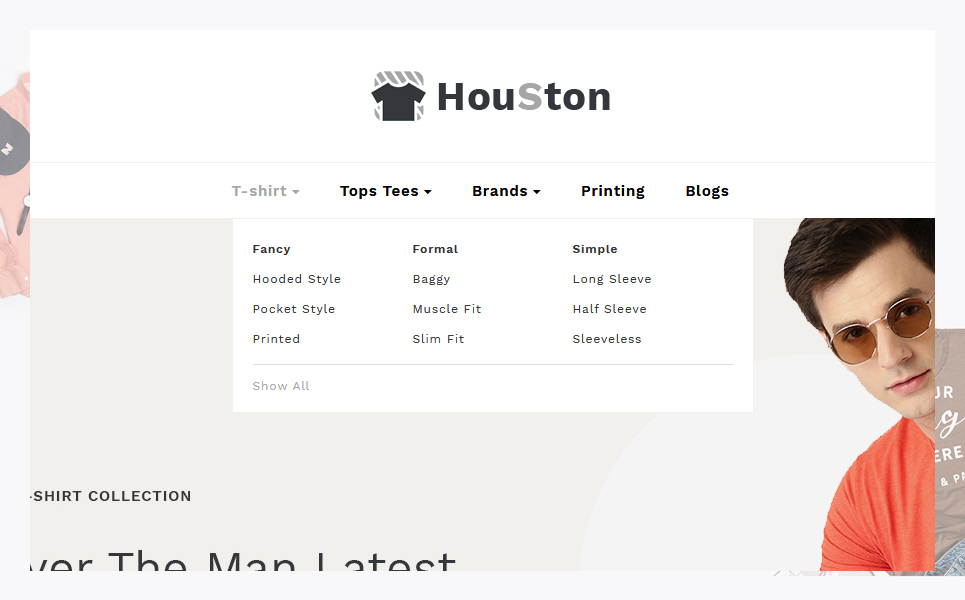The image size is (965, 600).
Task: Choose Long Sleeve under Simple
Action: (x=612, y=279)
